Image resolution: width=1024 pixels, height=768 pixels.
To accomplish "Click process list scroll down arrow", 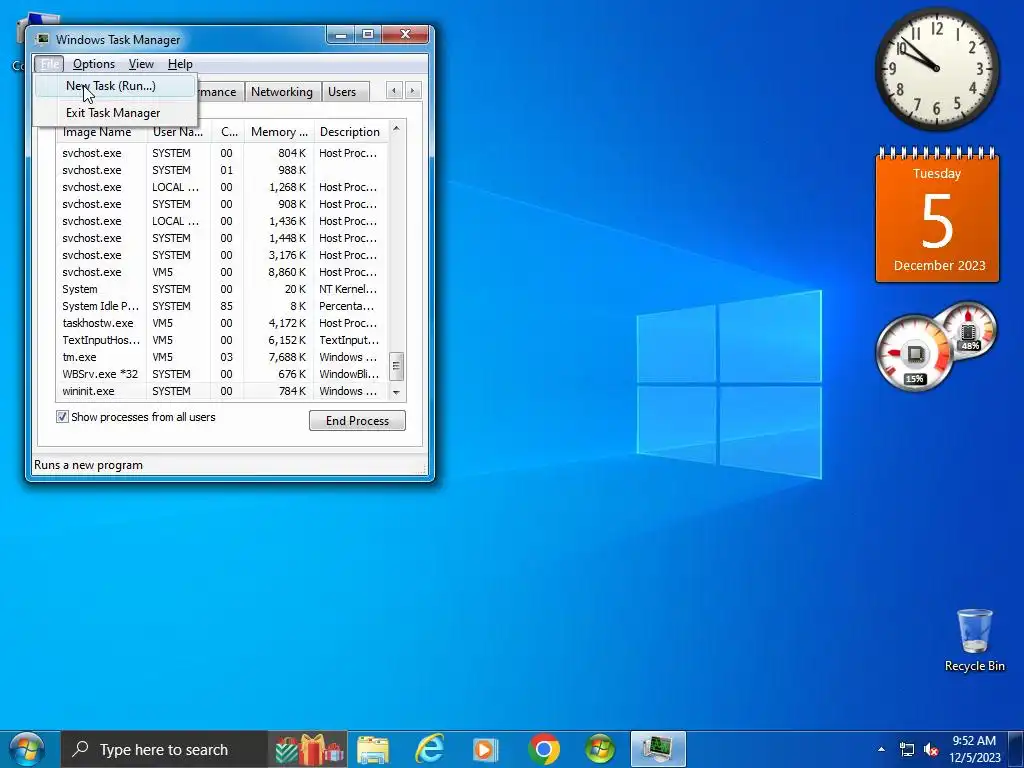I will tap(396, 392).
